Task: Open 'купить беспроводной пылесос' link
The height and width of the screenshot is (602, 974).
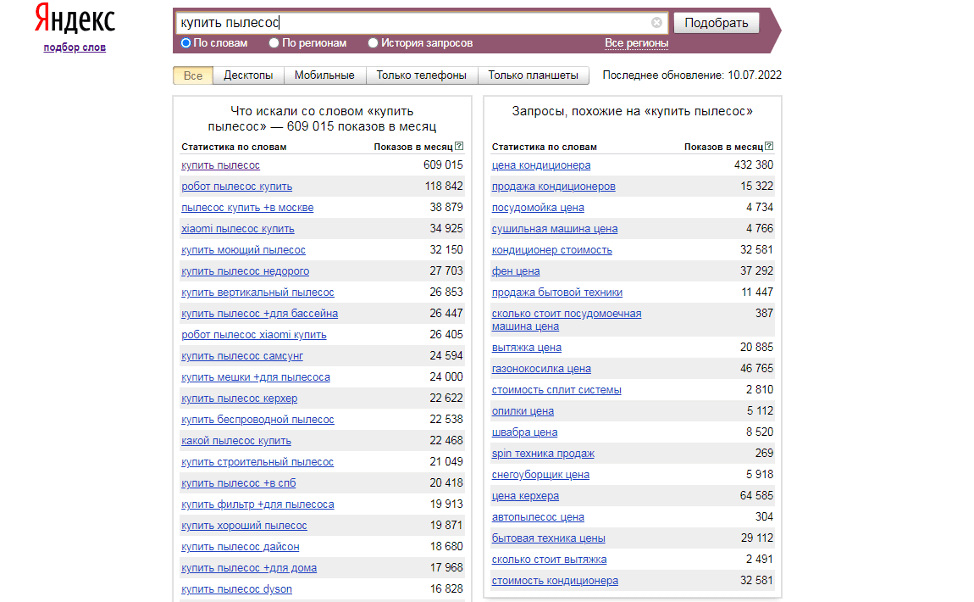Action: click(258, 419)
